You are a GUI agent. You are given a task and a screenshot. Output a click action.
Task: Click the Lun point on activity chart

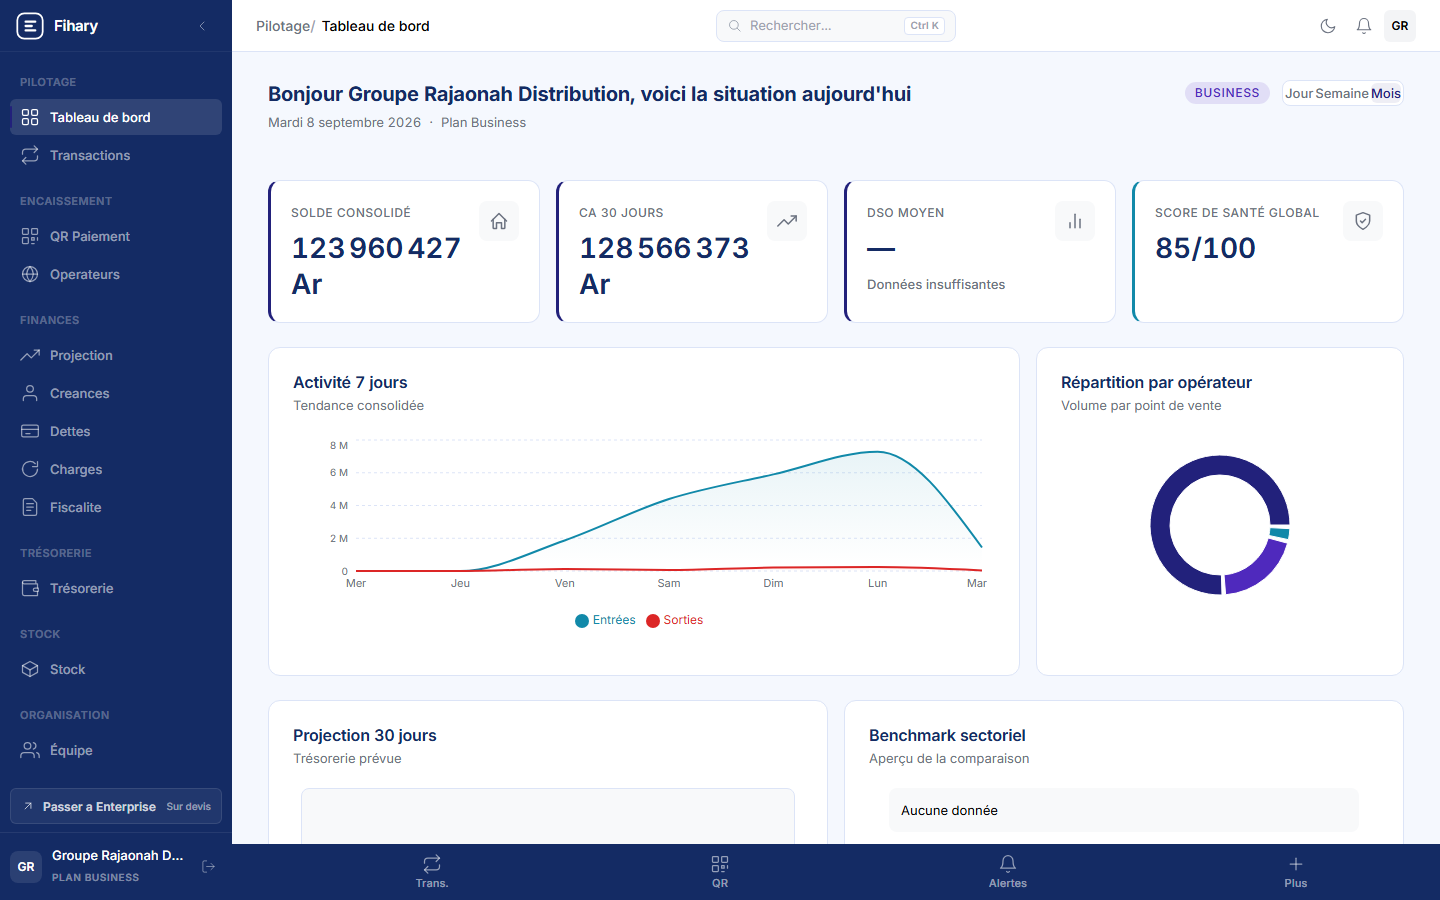[x=877, y=452]
